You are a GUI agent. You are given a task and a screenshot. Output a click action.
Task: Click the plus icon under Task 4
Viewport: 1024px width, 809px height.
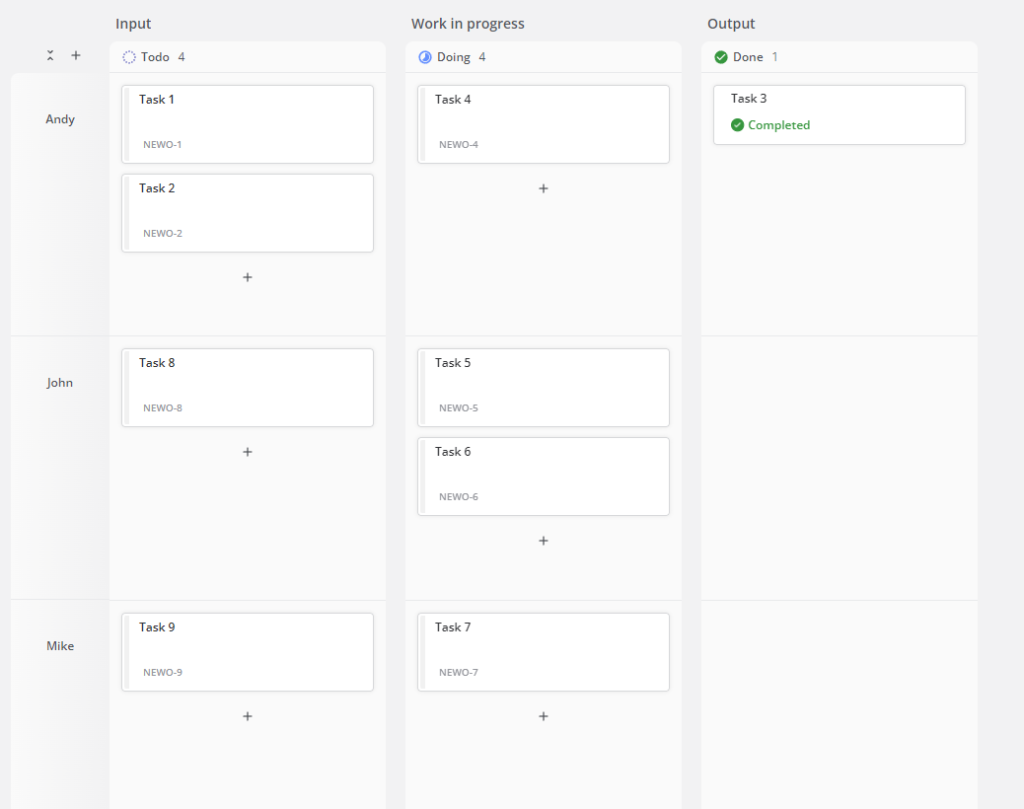[x=543, y=188]
